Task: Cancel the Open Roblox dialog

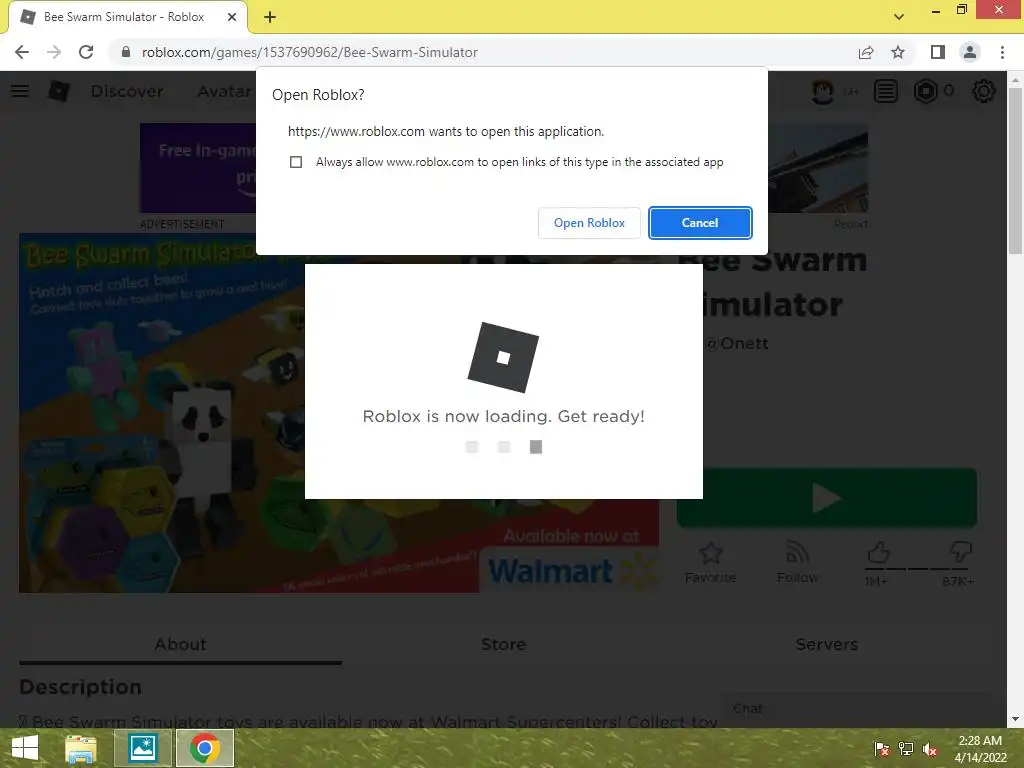Action: [700, 223]
